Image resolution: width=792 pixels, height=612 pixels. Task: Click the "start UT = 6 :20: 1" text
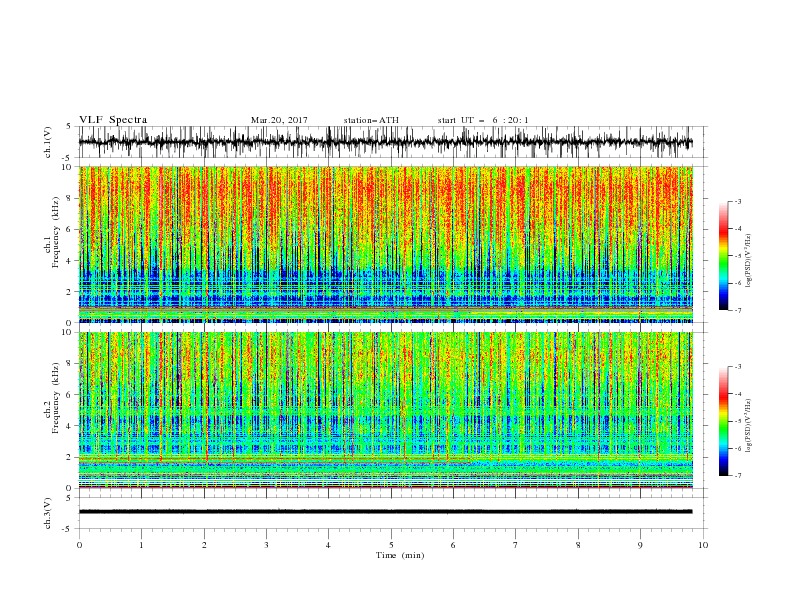(x=483, y=120)
